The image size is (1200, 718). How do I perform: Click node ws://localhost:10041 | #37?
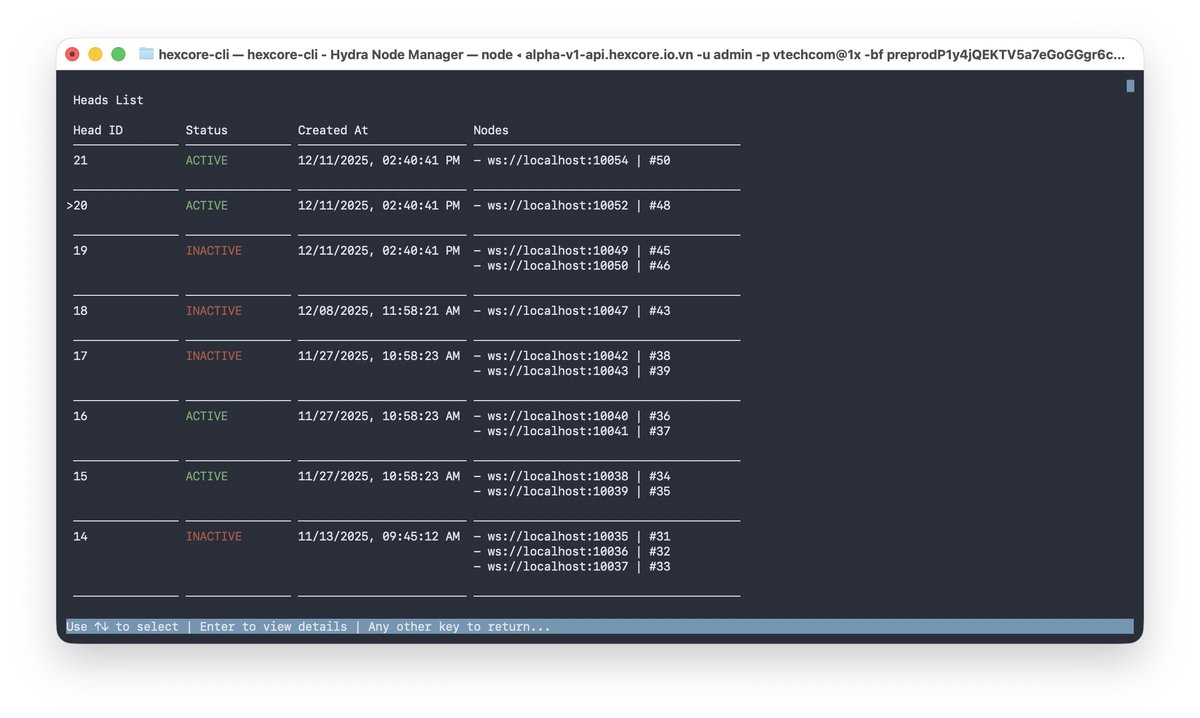coord(572,431)
